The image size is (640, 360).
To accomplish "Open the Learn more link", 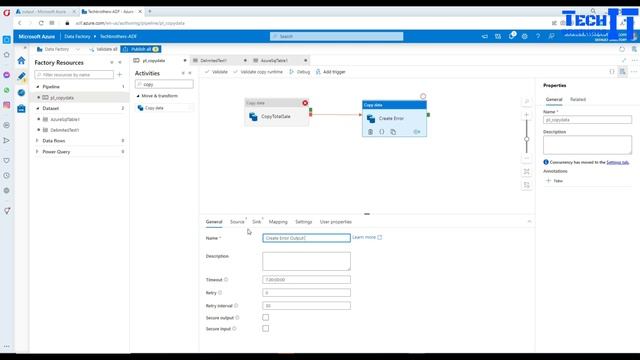I will 367,237.
